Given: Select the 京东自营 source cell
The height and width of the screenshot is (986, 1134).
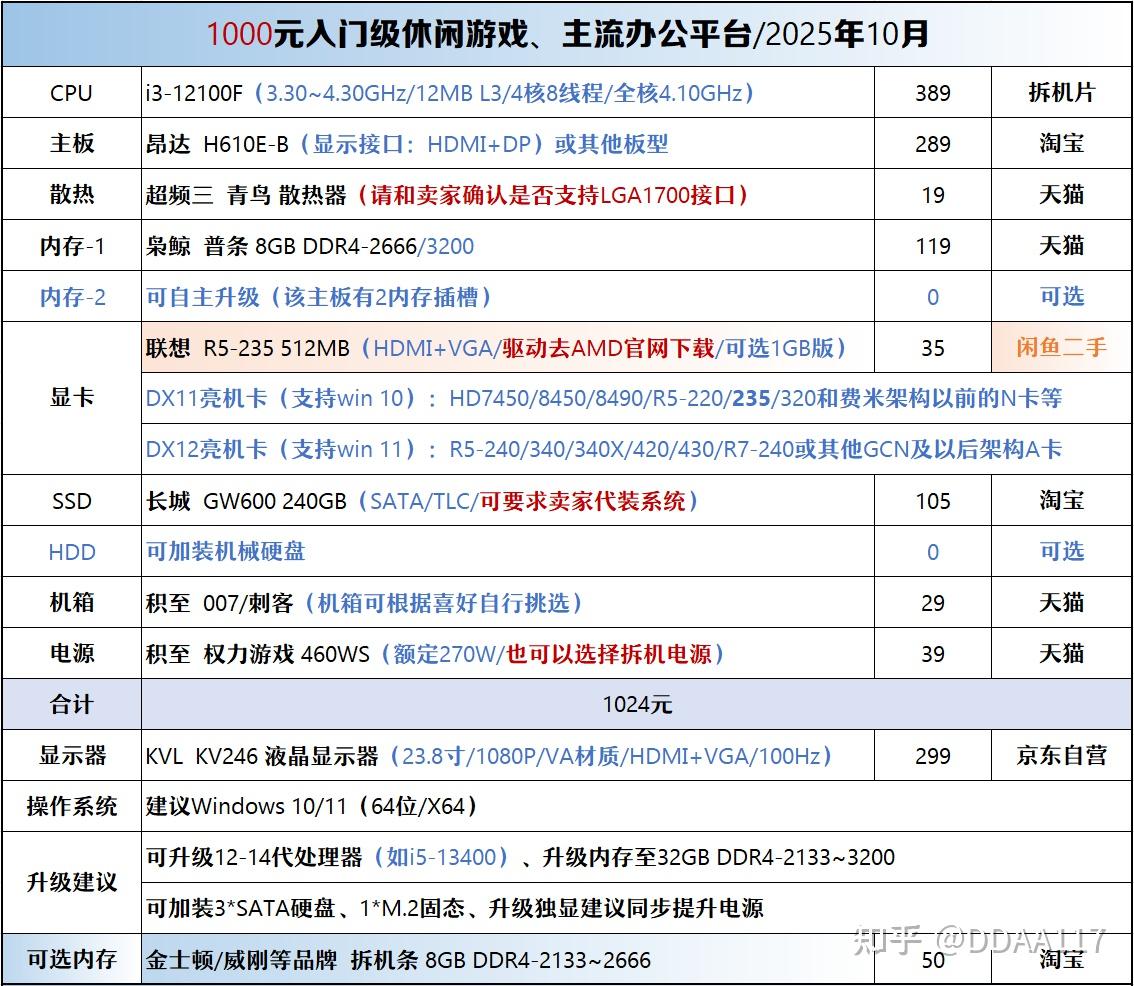Looking at the screenshot, I should [x=1061, y=755].
